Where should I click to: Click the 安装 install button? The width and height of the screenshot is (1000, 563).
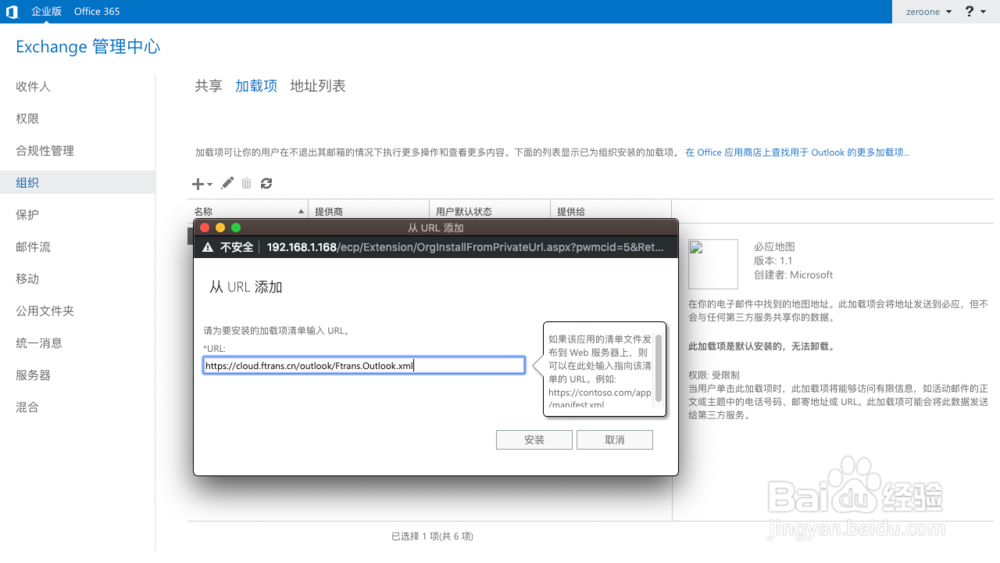point(534,440)
